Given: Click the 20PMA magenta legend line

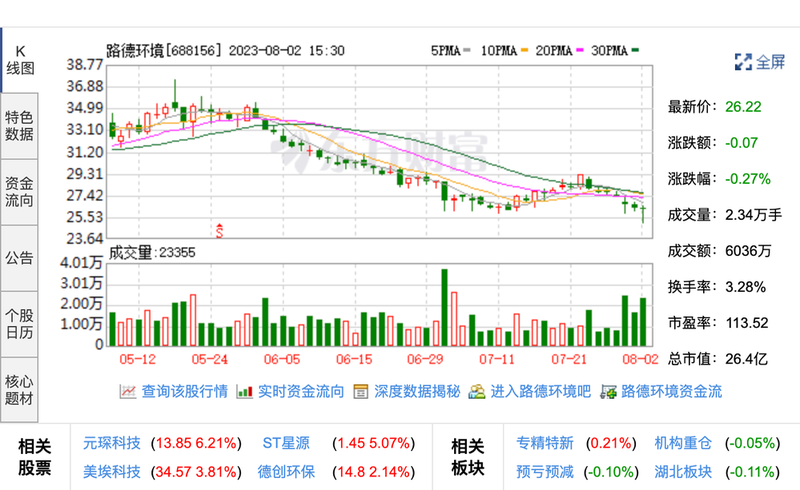Looking at the screenshot, I should (580, 49).
